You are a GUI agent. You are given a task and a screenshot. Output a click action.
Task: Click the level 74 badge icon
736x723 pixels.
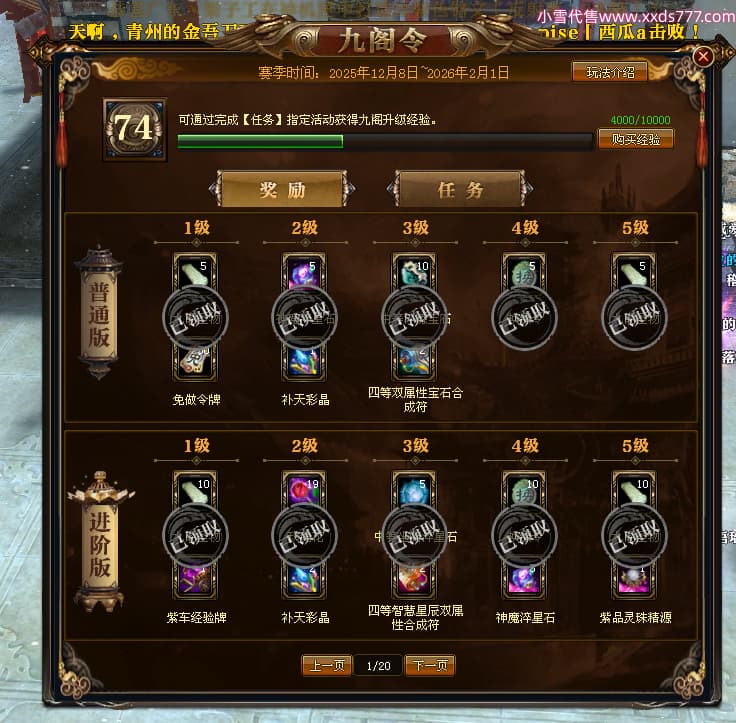point(135,129)
